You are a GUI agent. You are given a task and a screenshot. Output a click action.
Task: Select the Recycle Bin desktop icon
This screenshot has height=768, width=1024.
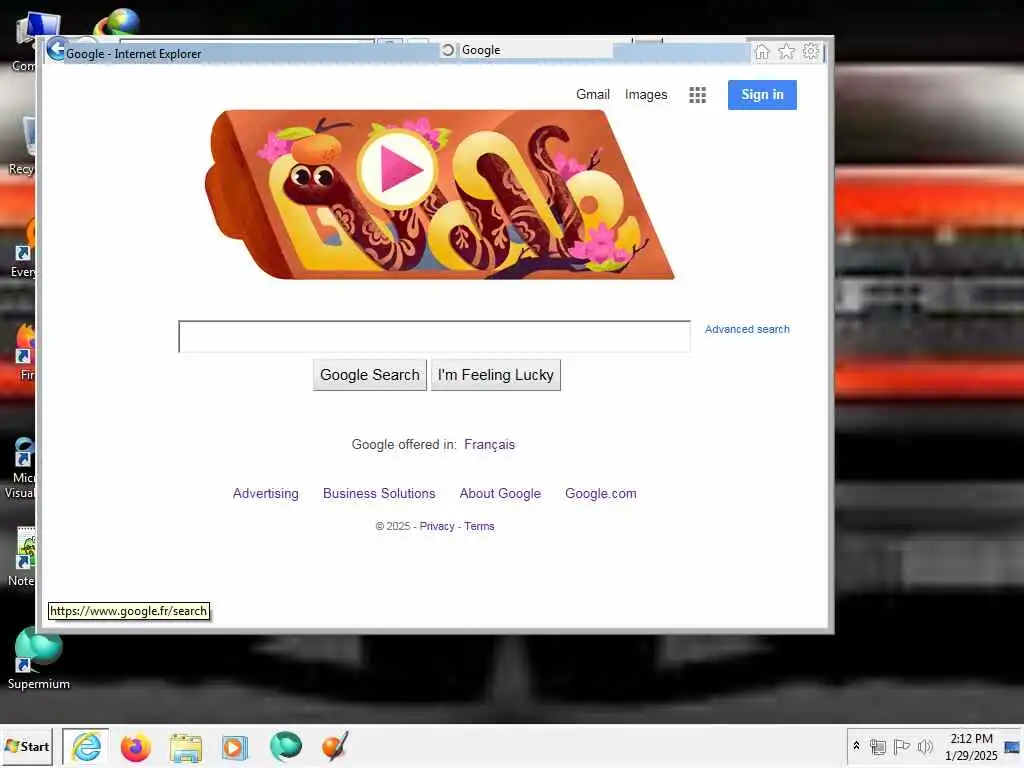(22, 145)
